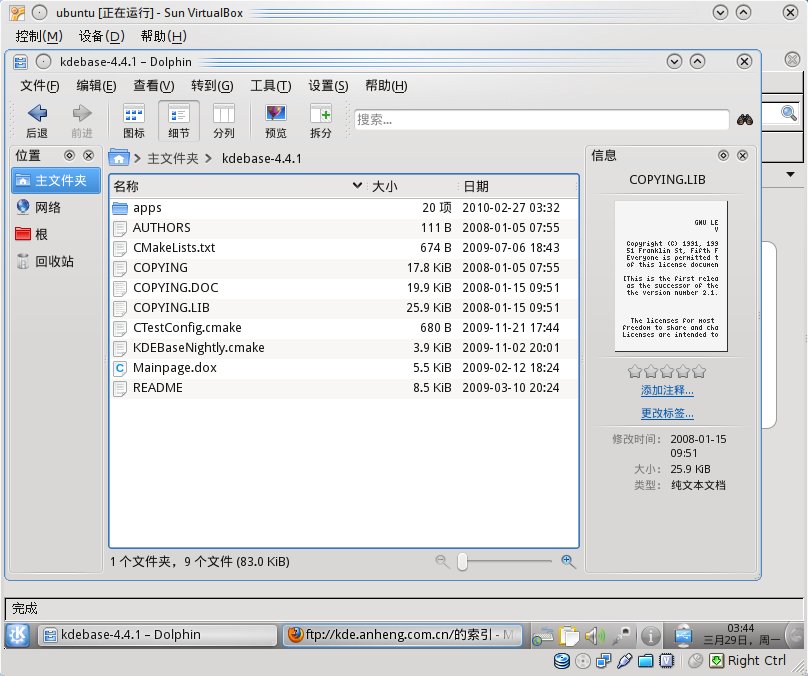This screenshot has height=676, width=808.
Task: Undock the 位置 places panel
Action: [70, 155]
